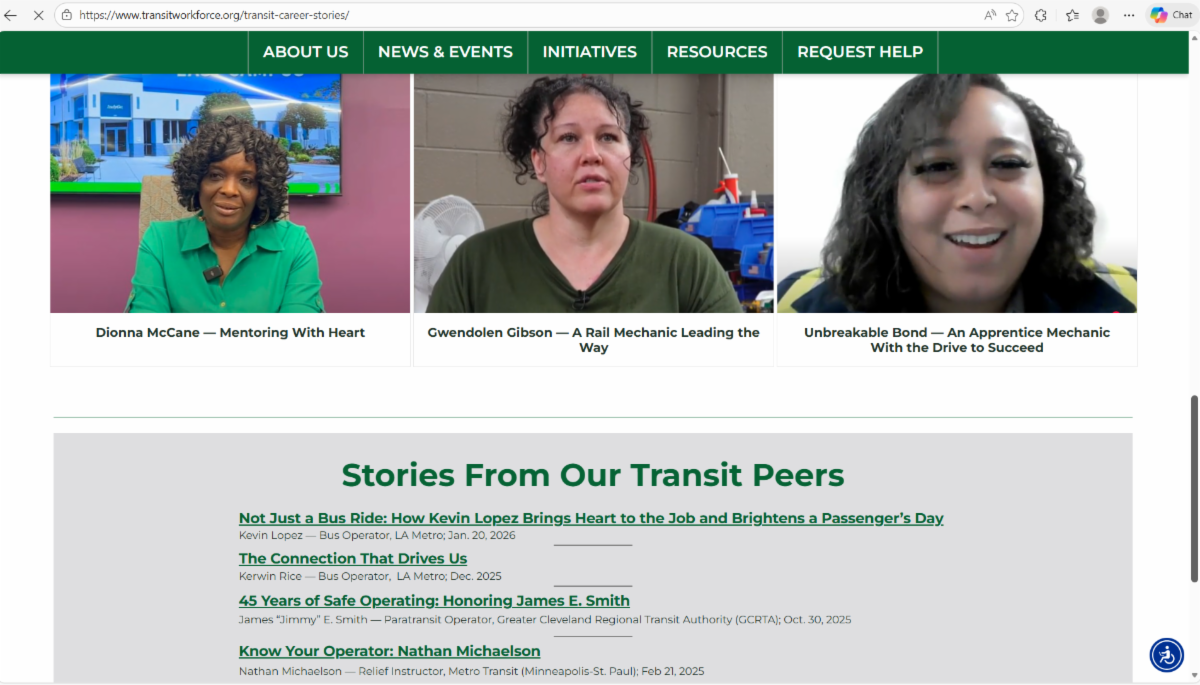Add page to favorites star icon
Viewport: 1200px width, 685px height.
point(1012,15)
